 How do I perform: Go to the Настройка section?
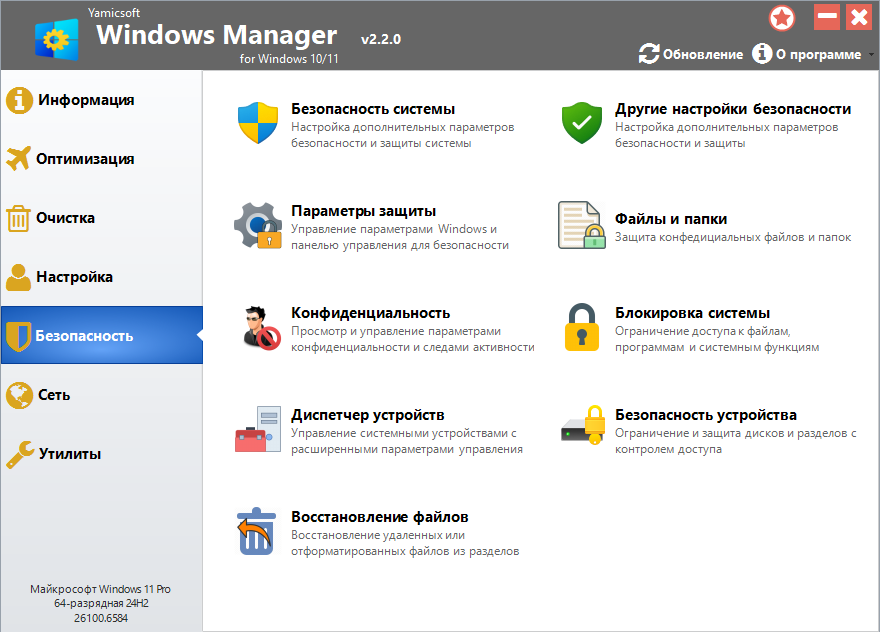pyautogui.click(x=74, y=277)
